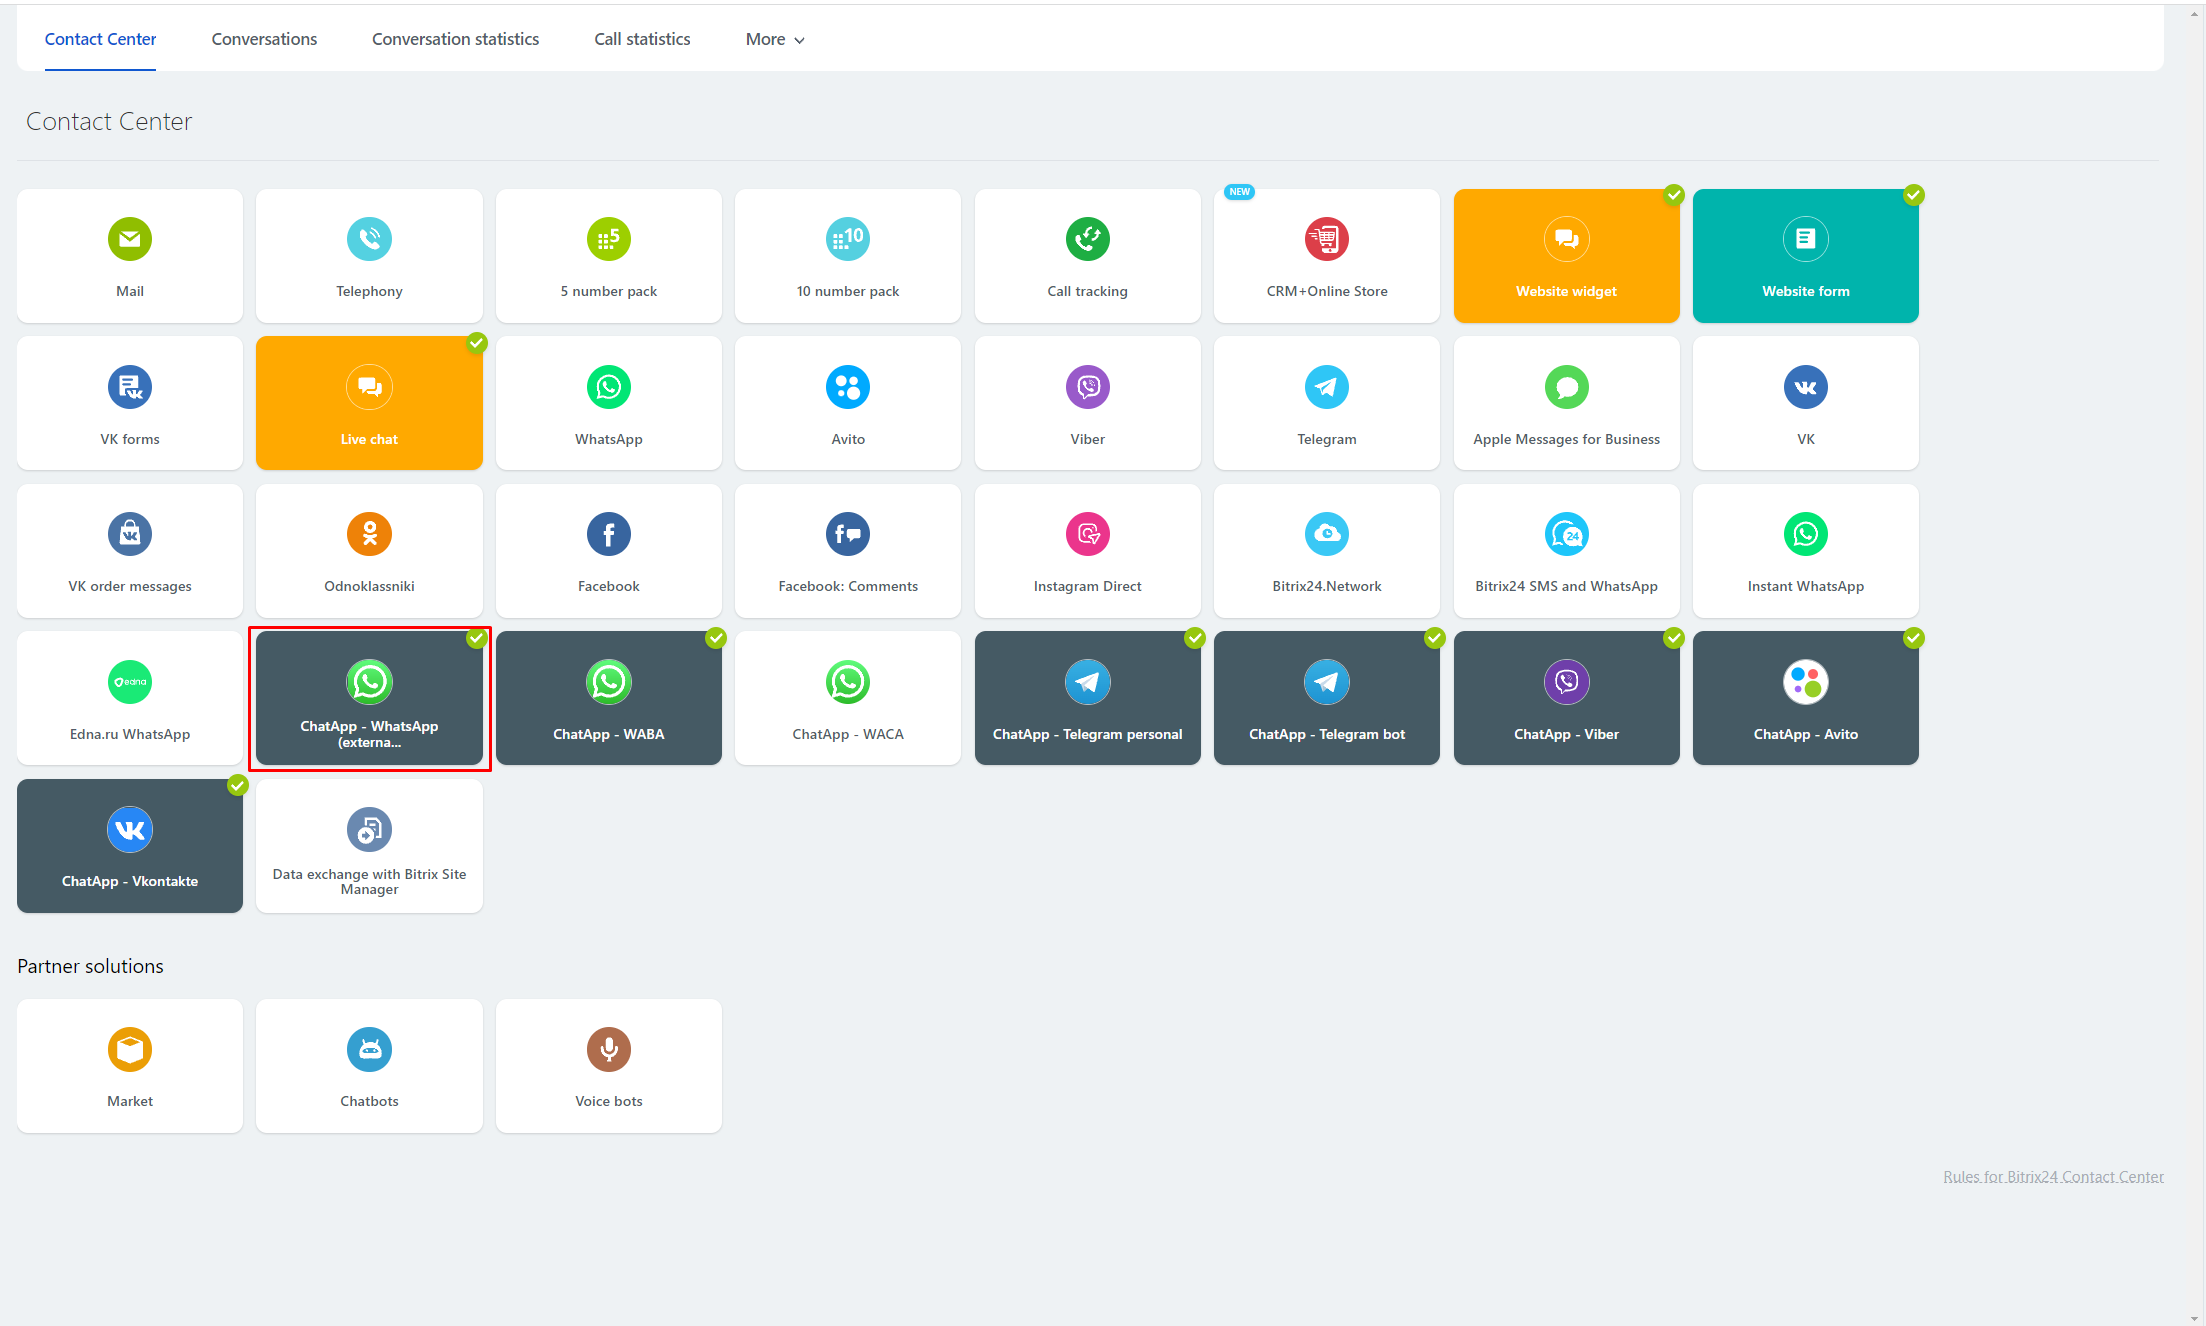Open the Call statistics tab
This screenshot has width=2206, height=1326.
(642, 39)
